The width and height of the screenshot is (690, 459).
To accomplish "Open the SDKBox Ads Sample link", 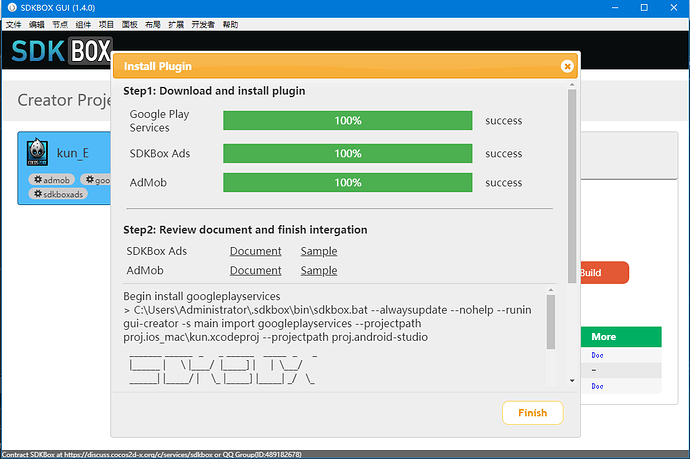I will coord(319,251).
